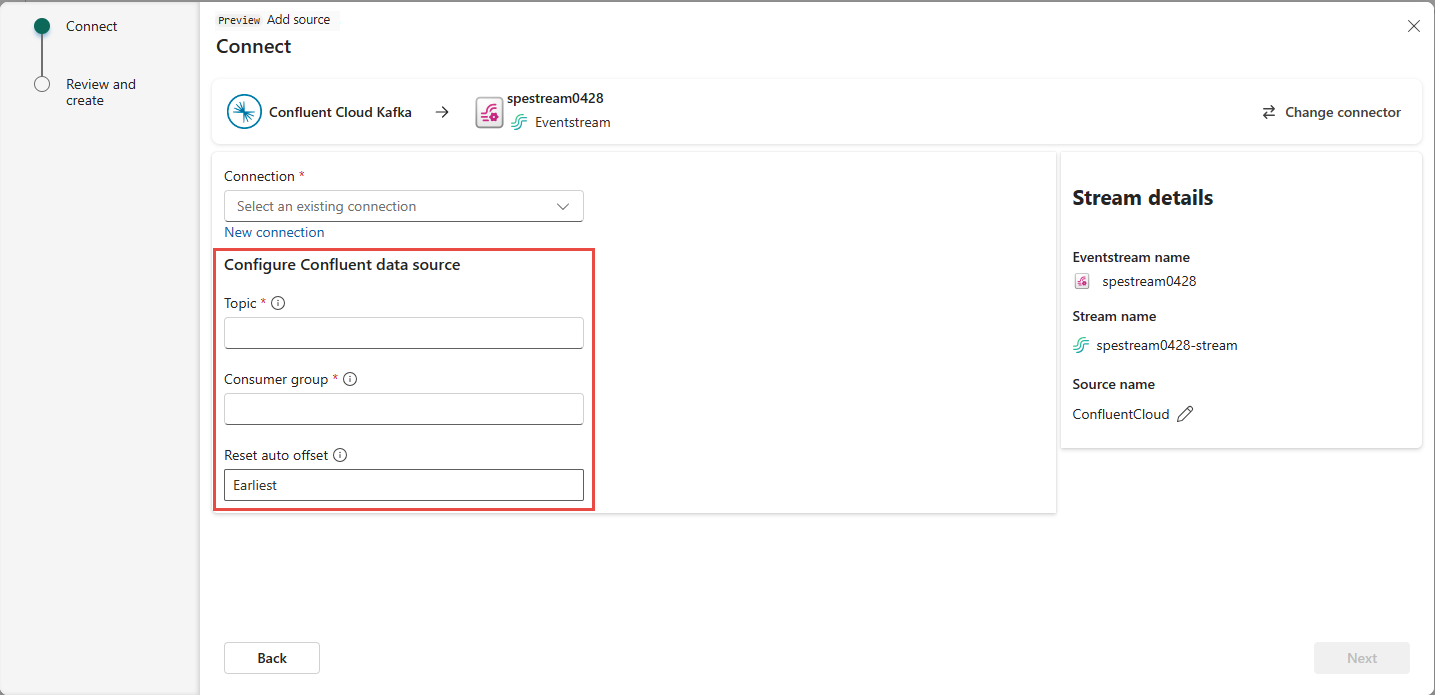Click inside the Topic input field
Image resolution: width=1435 pixels, height=695 pixels.
(403, 332)
